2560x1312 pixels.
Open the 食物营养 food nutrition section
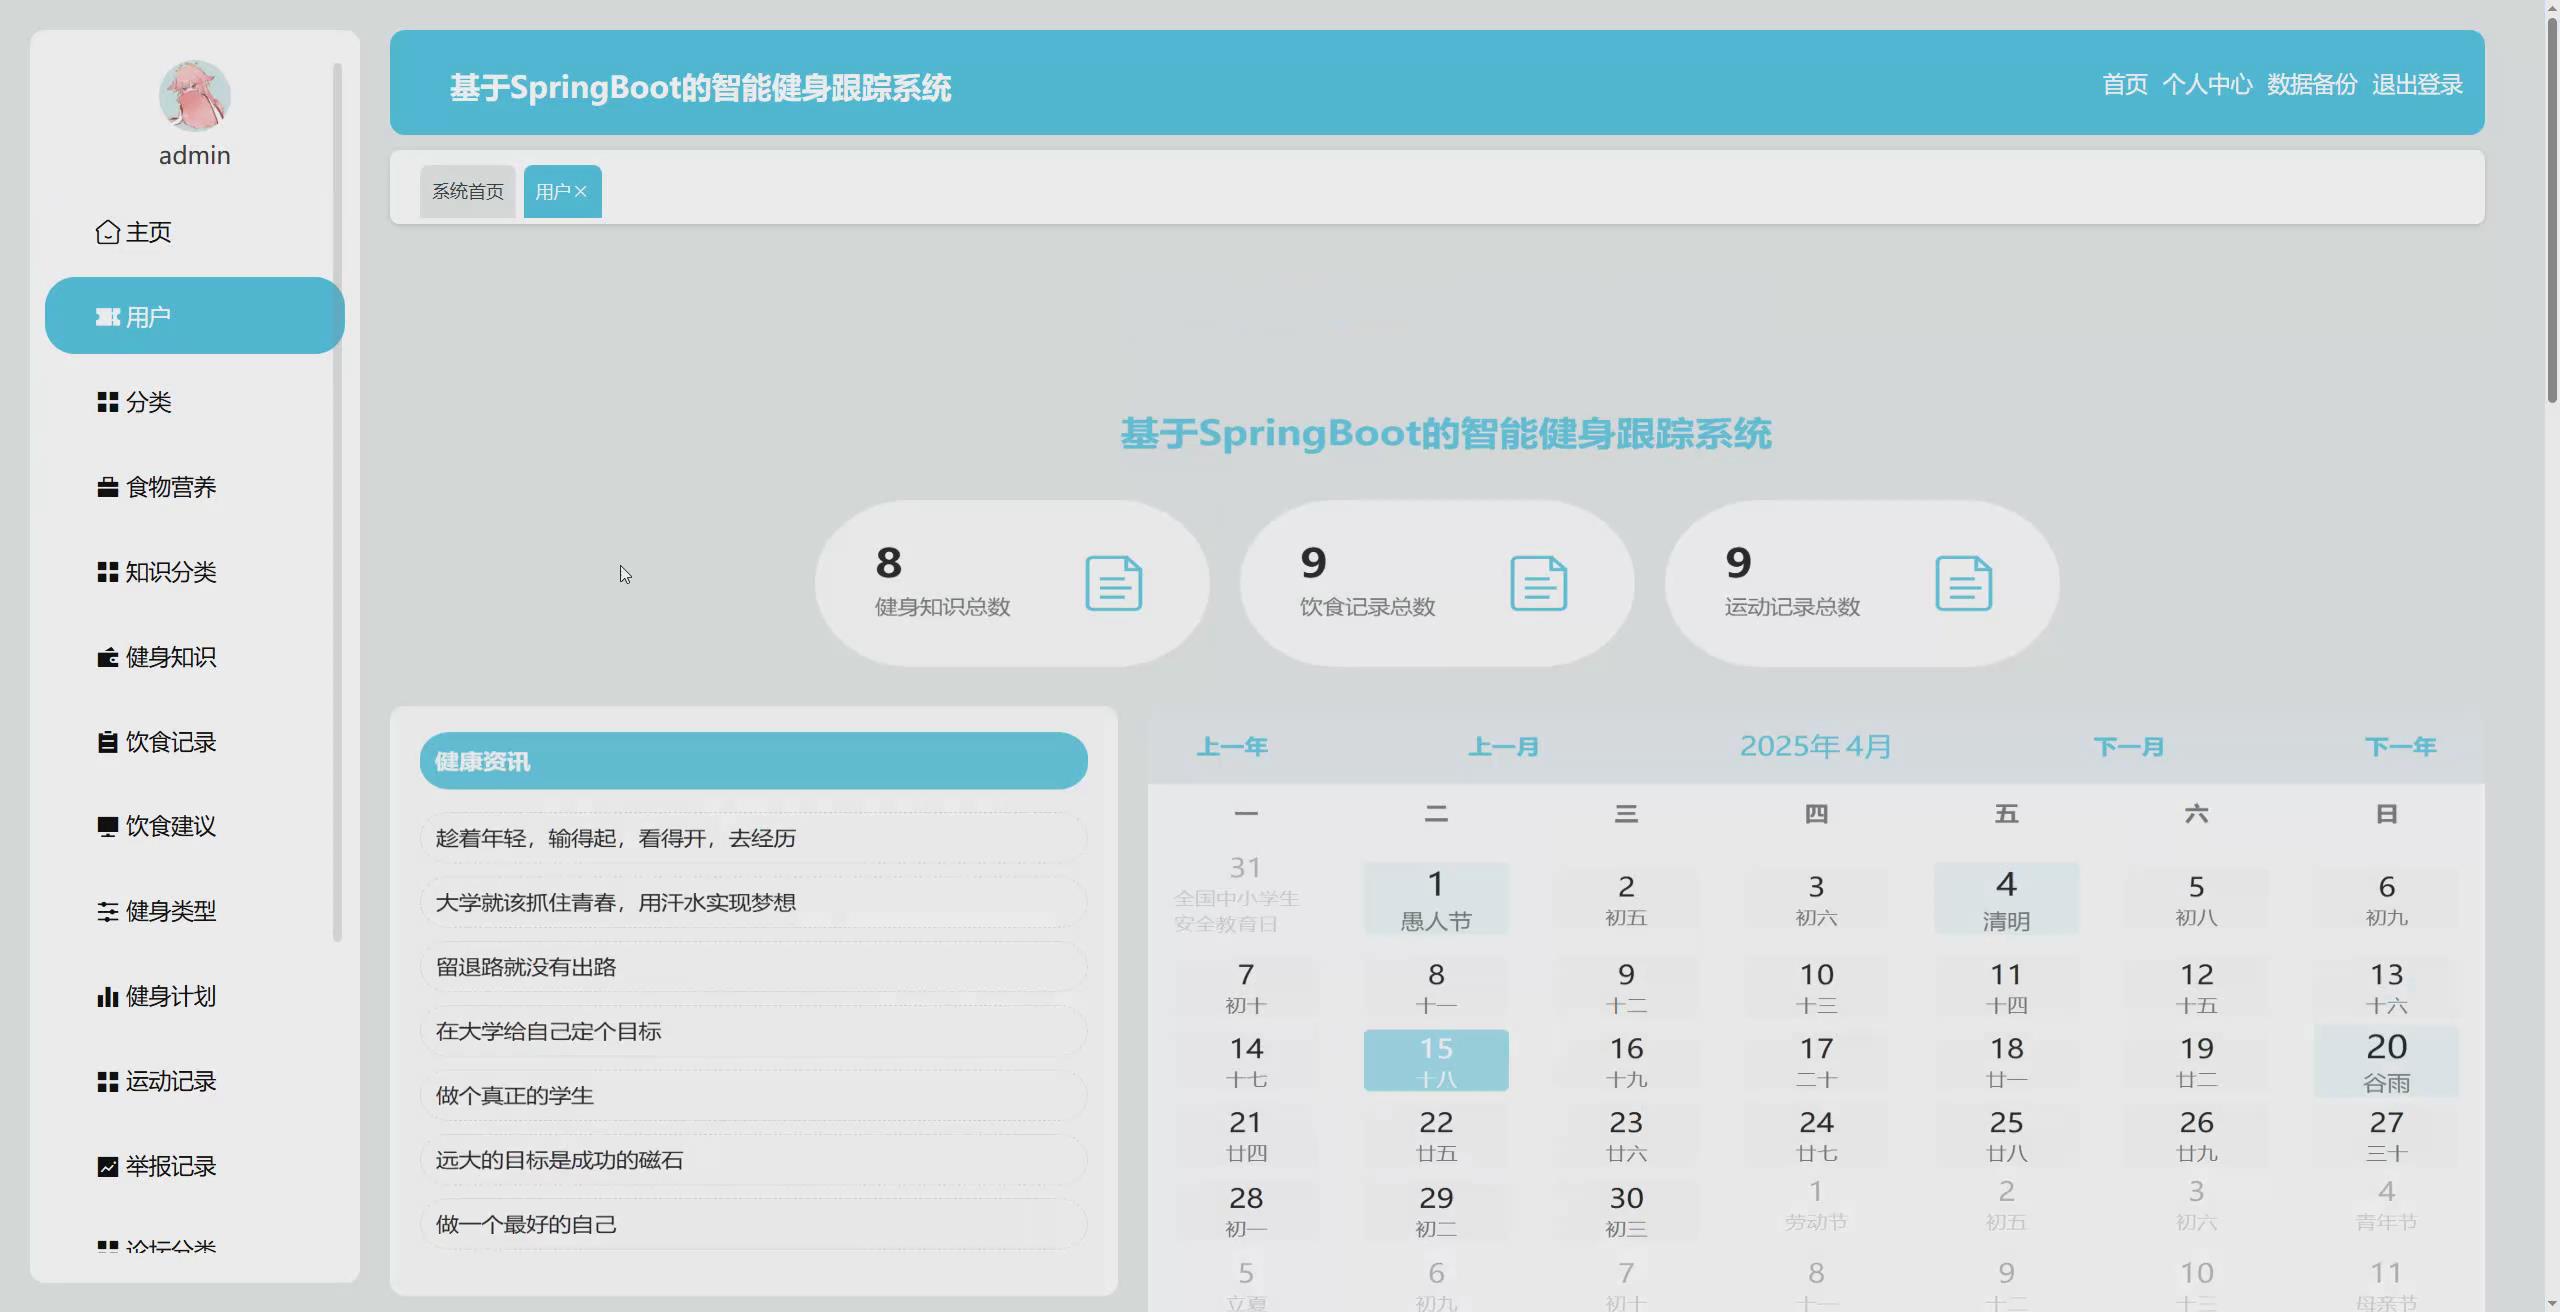point(107,487)
